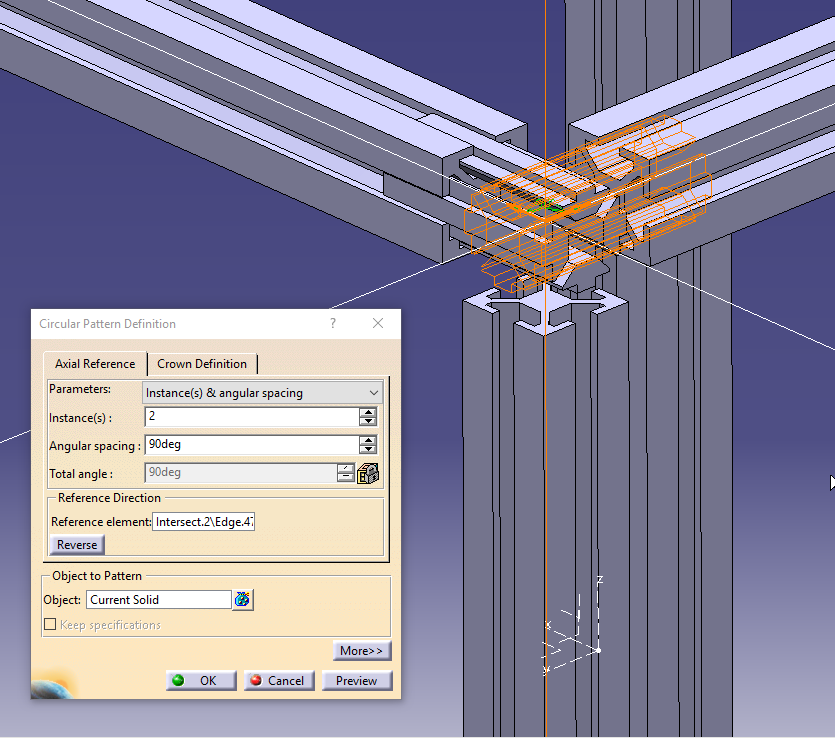Screen dimensions: 835x738
Task: Switch to the Crown Definition tab
Action: point(202,364)
